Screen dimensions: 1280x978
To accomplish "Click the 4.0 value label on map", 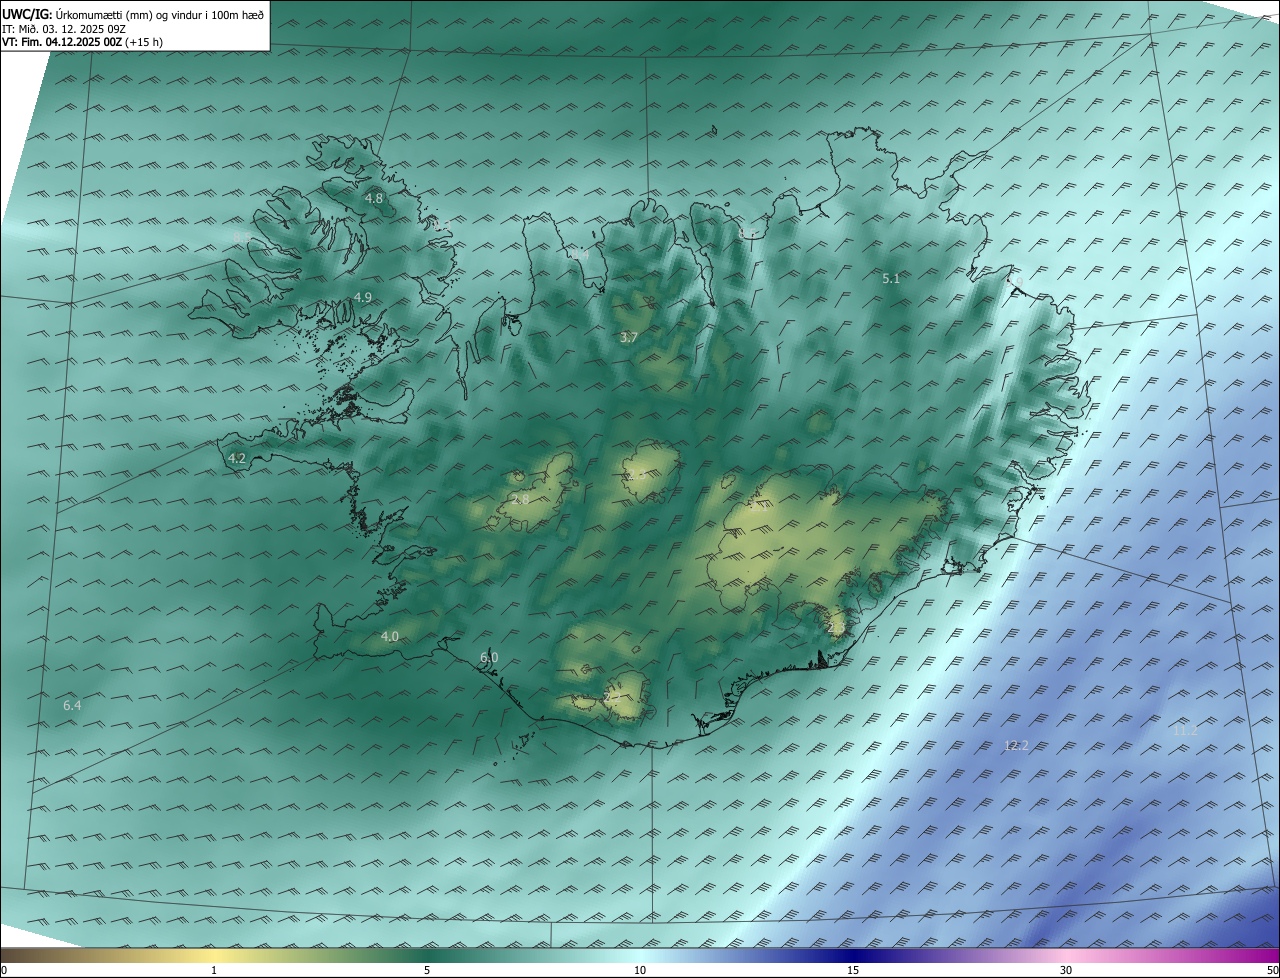I will click(x=390, y=636).
